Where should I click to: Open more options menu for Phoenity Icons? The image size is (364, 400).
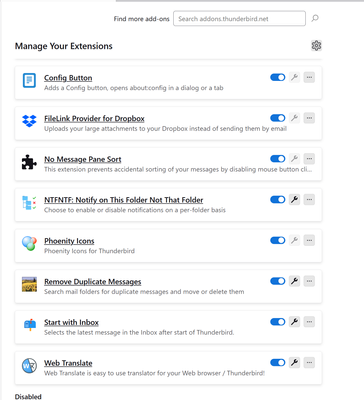(x=309, y=240)
